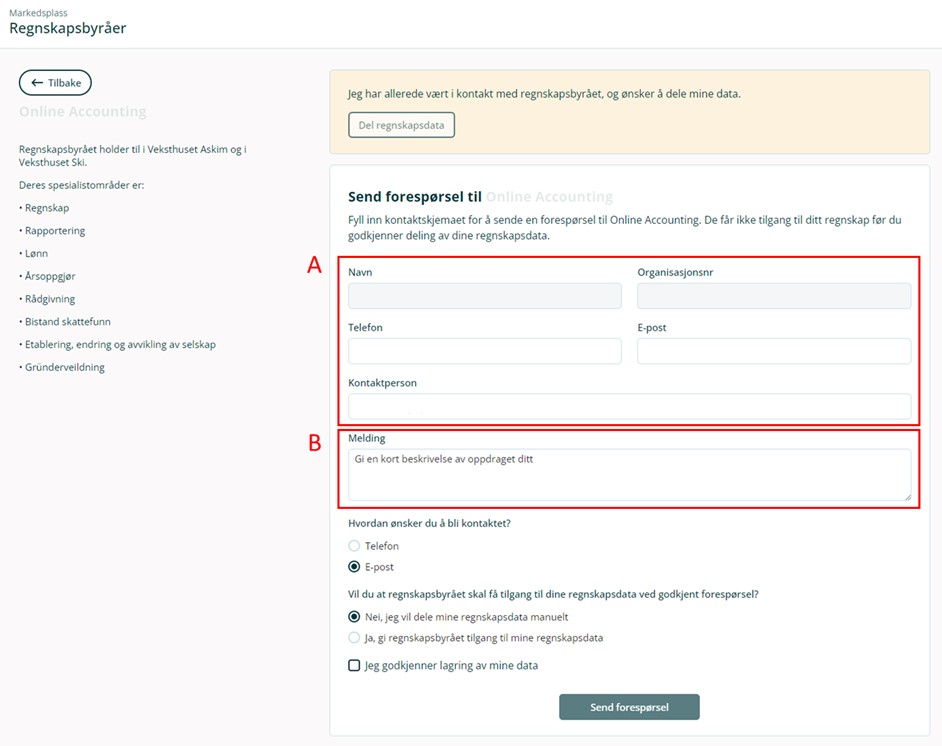Click the Telefon number input field
942x746 pixels.
click(x=485, y=351)
